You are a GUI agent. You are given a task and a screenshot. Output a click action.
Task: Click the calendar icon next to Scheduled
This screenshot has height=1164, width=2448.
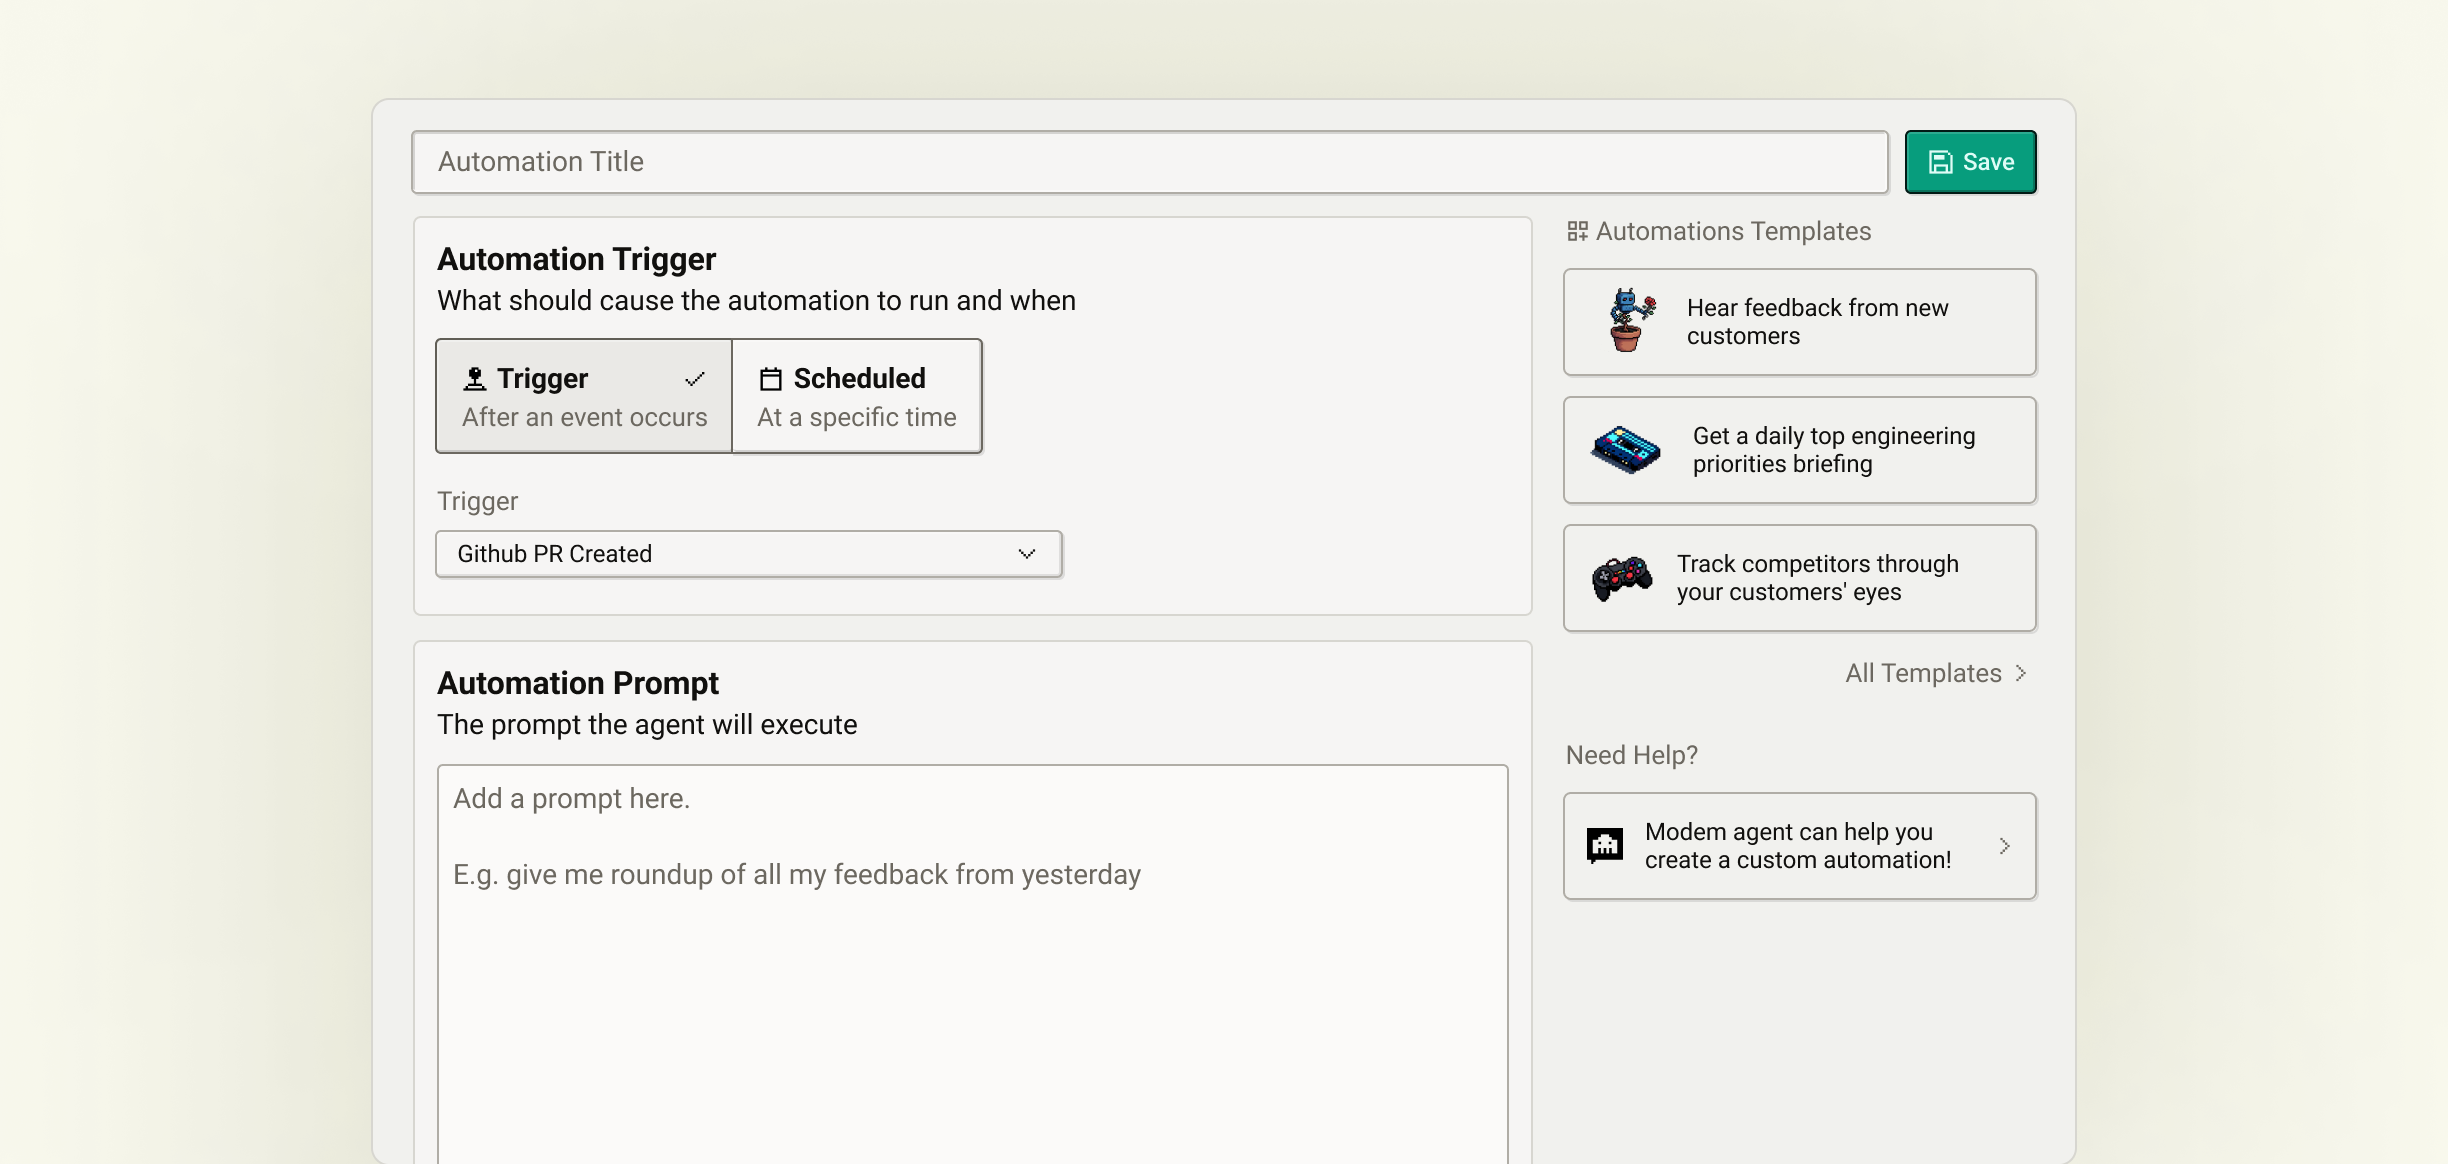pos(770,379)
